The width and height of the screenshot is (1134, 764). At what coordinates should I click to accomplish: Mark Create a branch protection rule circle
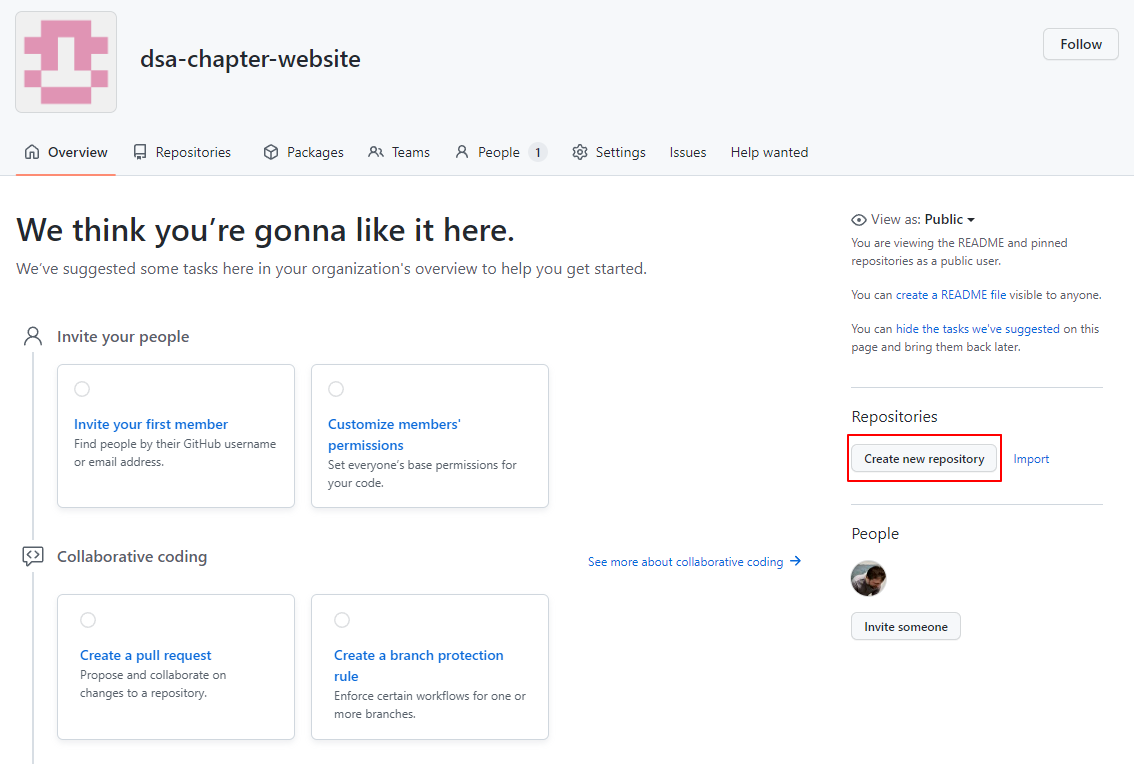(x=342, y=620)
